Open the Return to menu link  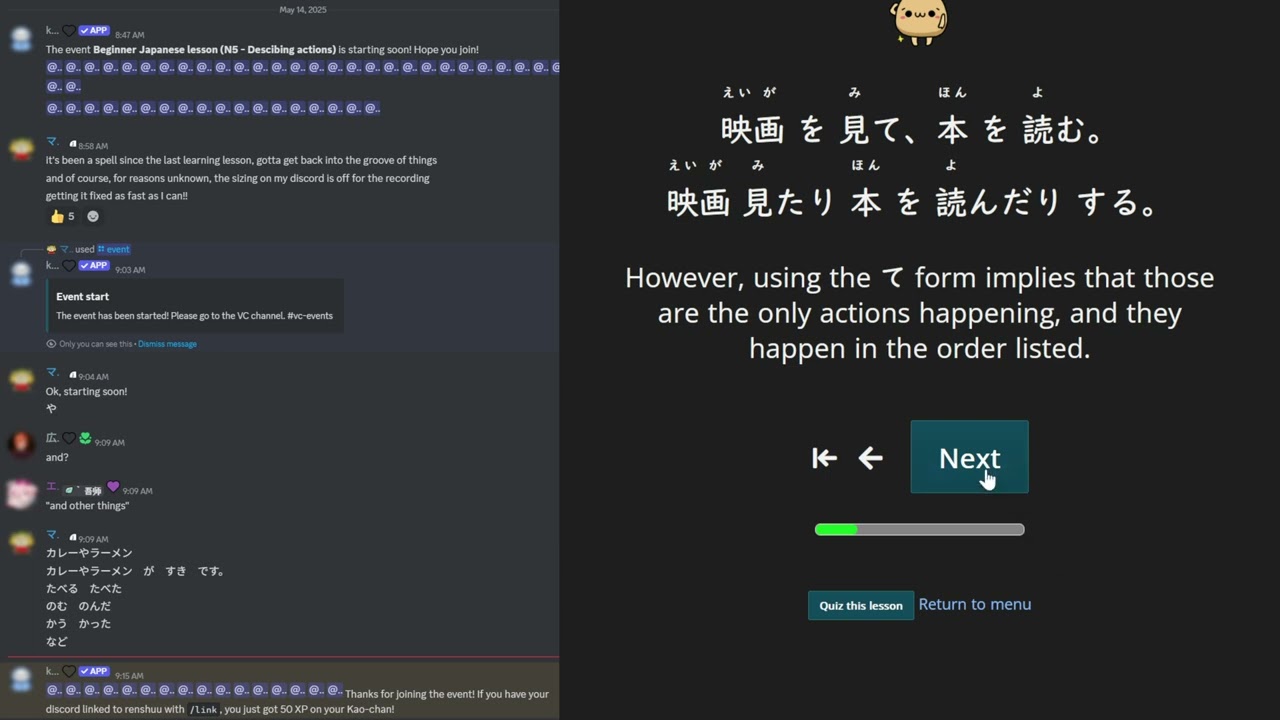[975, 604]
